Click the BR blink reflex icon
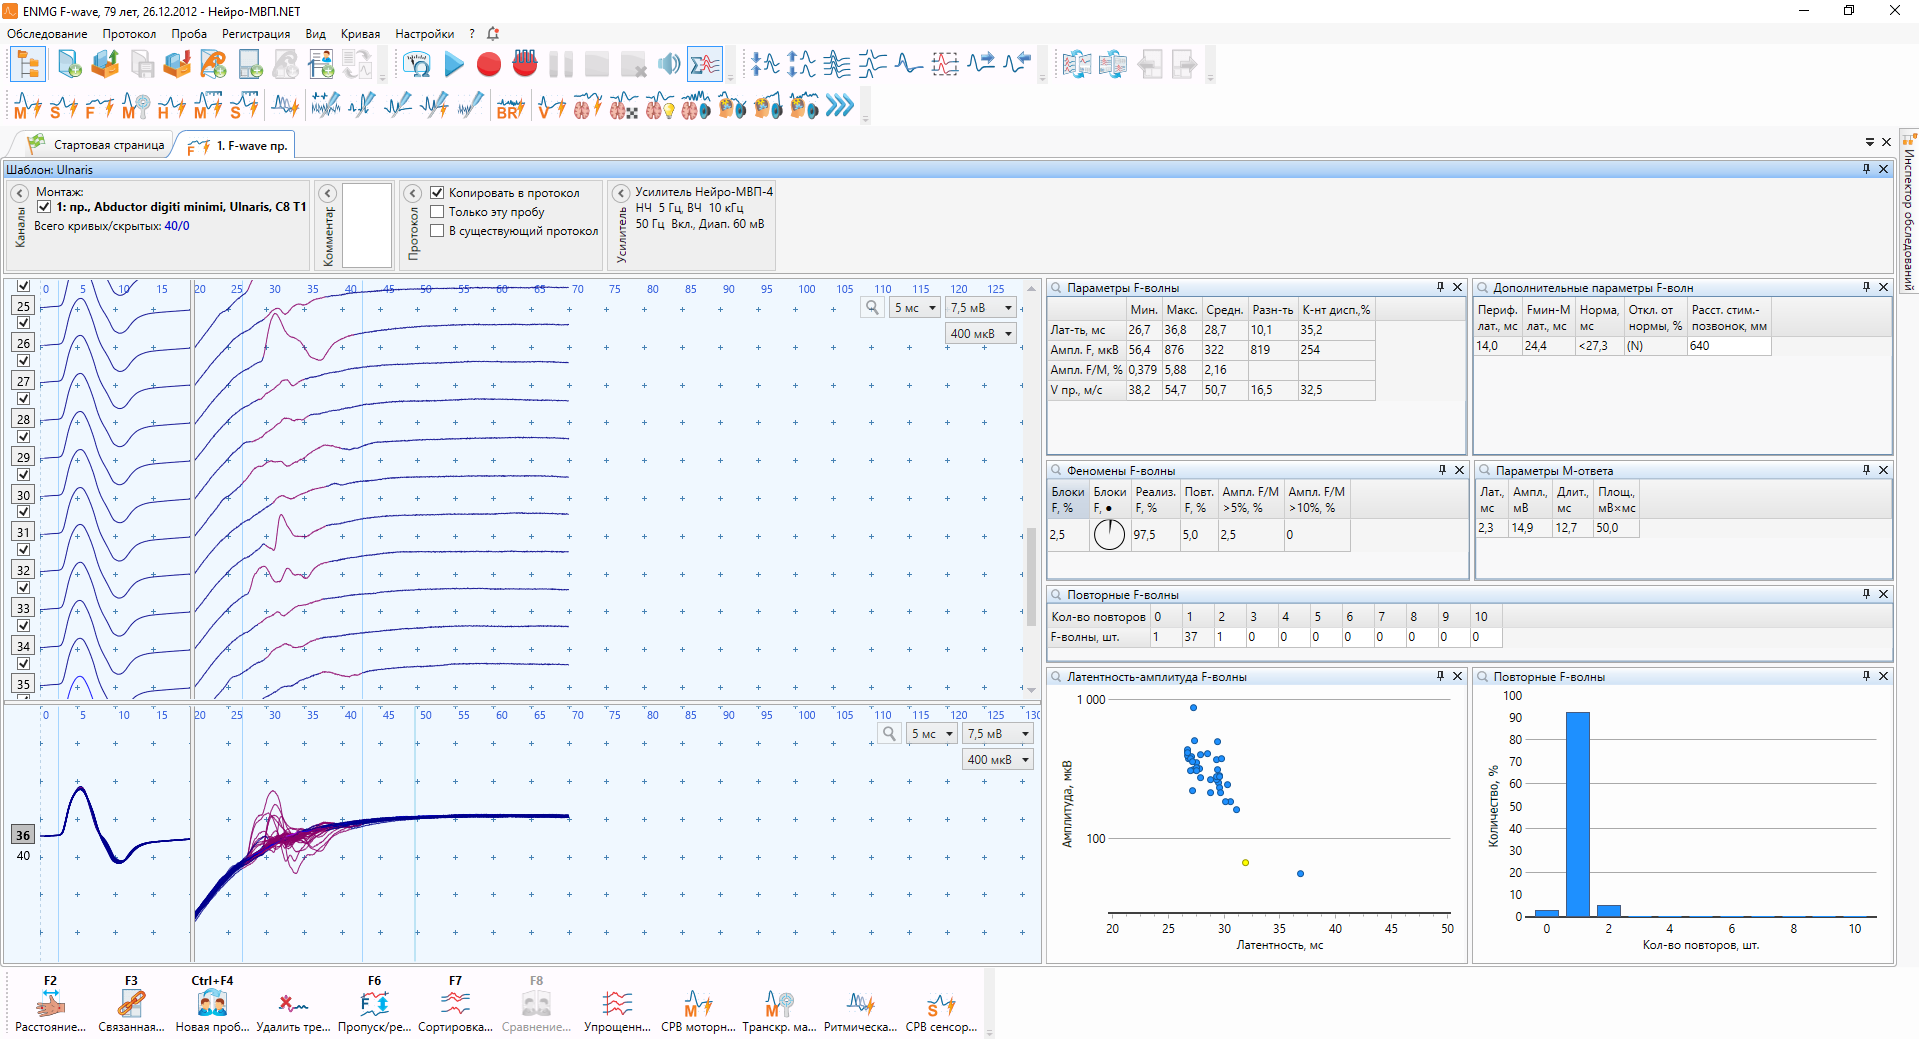The image size is (1919, 1039). (510, 106)
